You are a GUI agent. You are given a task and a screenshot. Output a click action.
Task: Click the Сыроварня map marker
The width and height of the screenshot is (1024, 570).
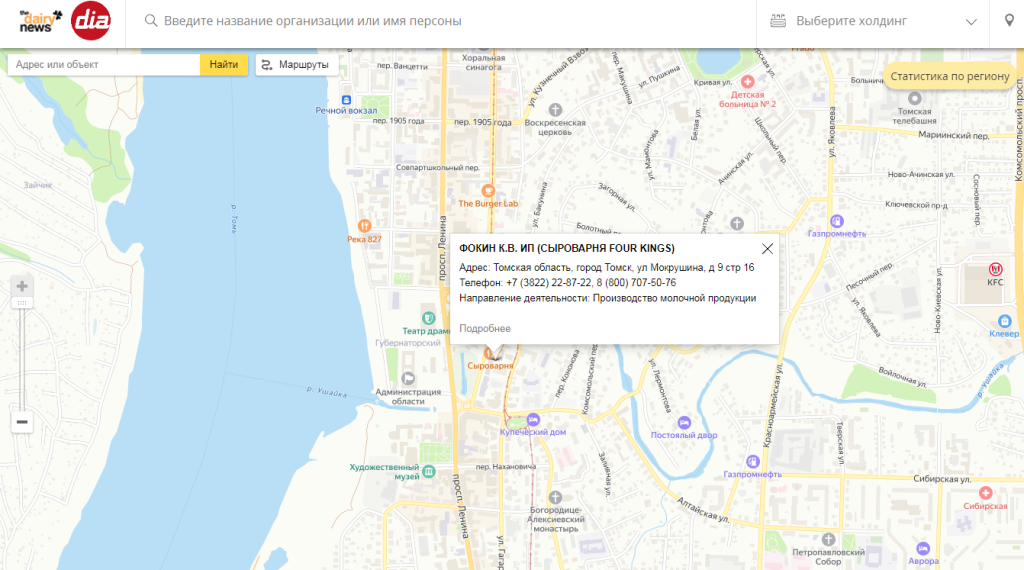[490, 354]
